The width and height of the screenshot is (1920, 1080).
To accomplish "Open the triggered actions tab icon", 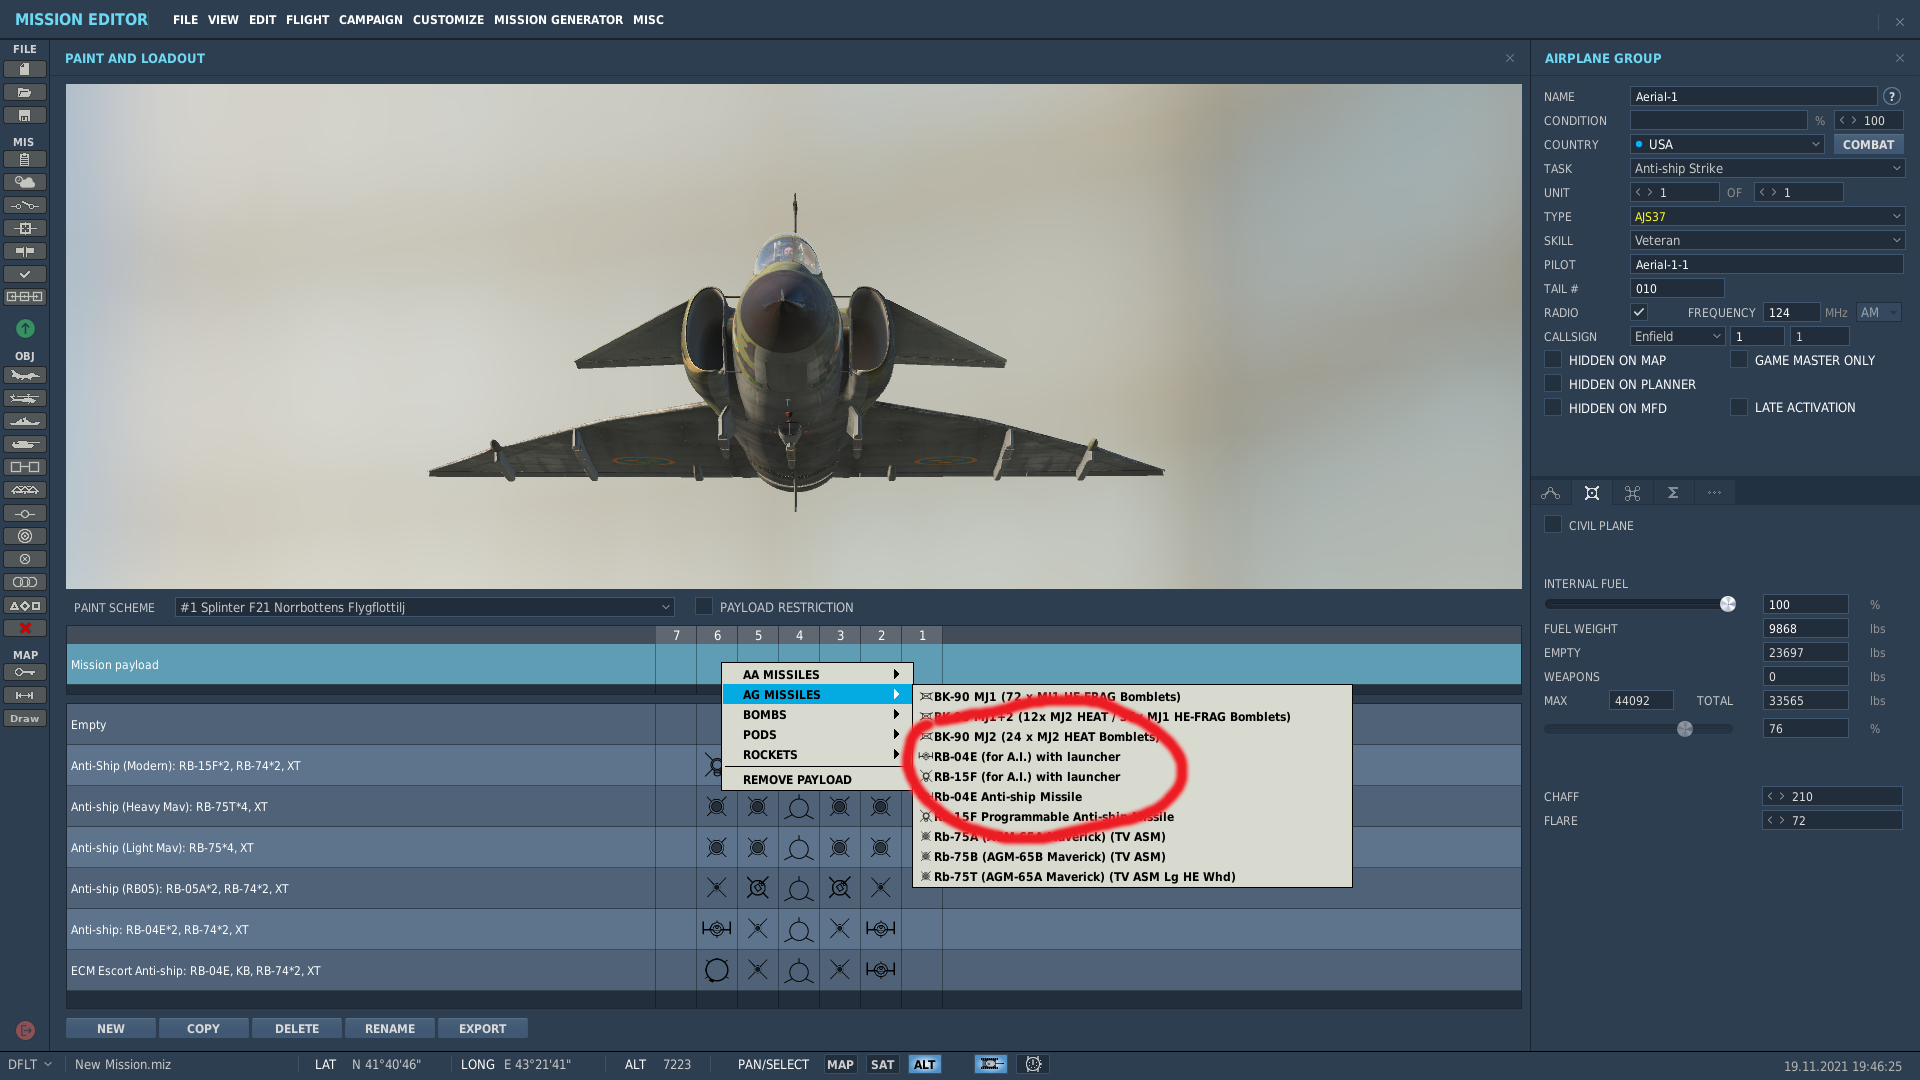I will pyautogui.click(x=1633, y=493).
